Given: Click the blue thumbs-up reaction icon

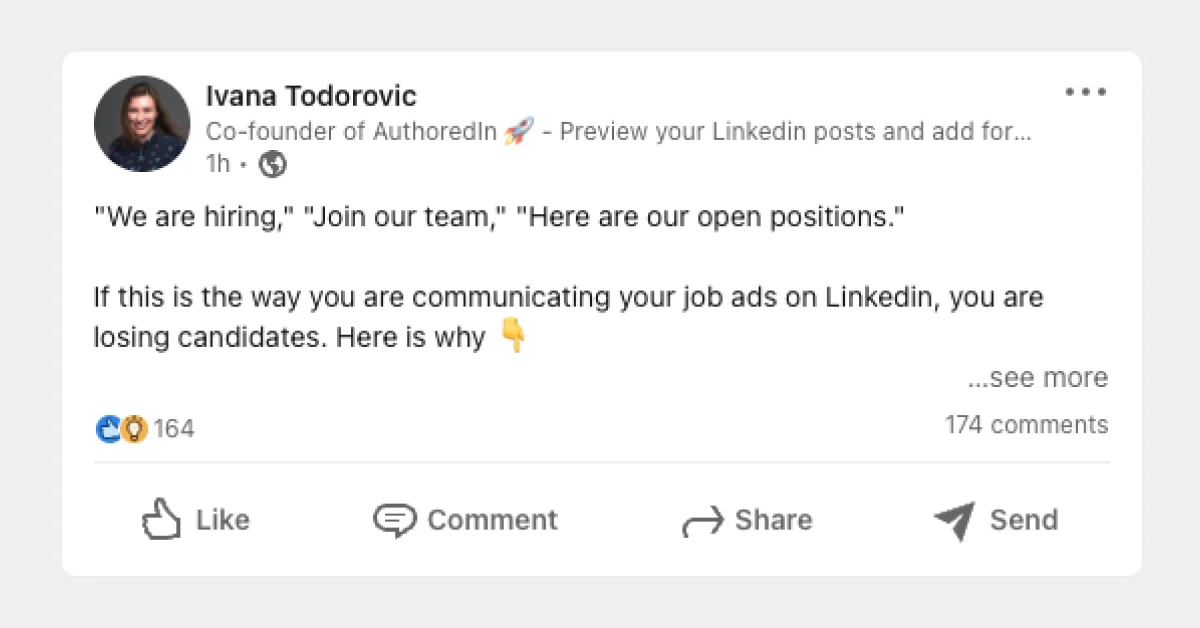Looking at the screenshot, I should point(110,428).
